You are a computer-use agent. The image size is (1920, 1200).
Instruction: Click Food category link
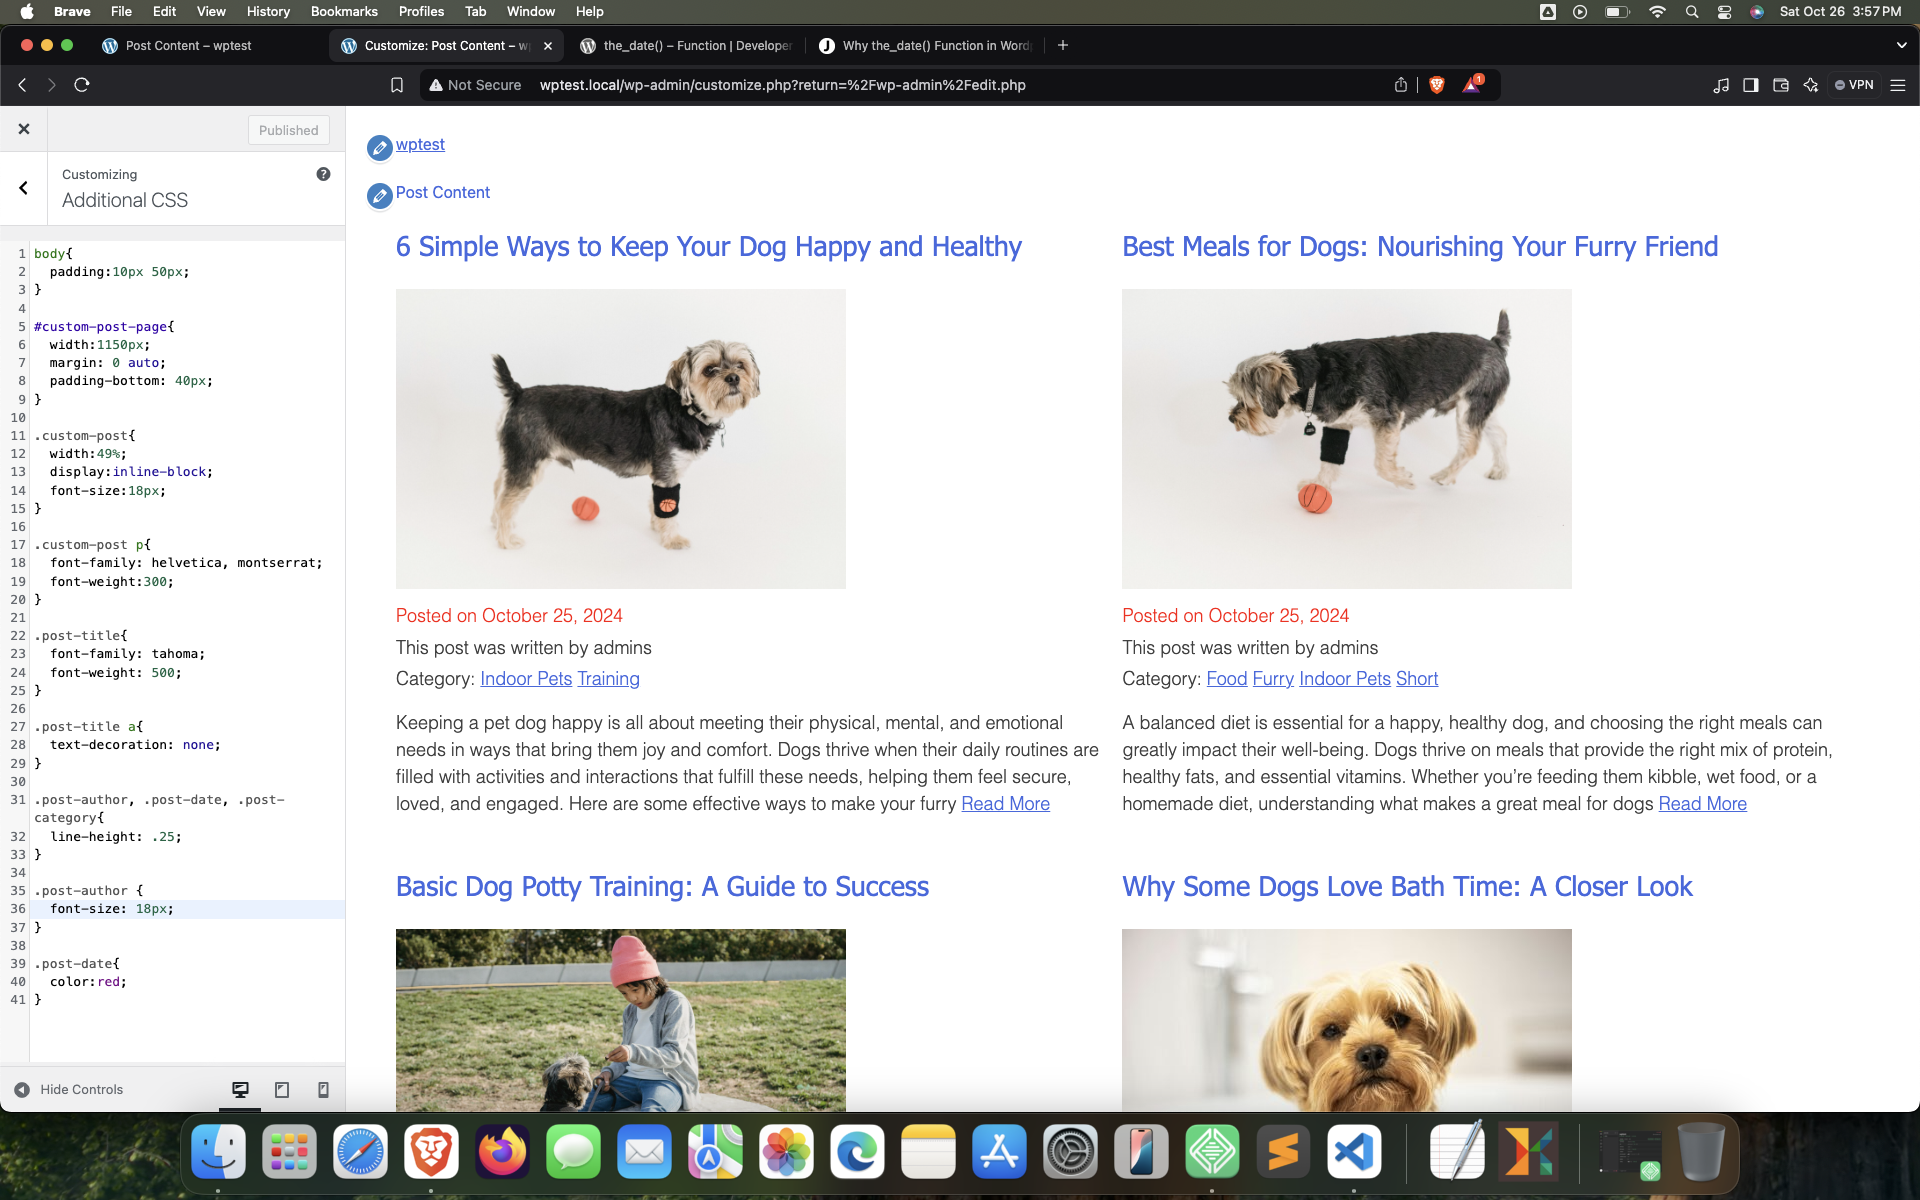tap(1226, 679)
